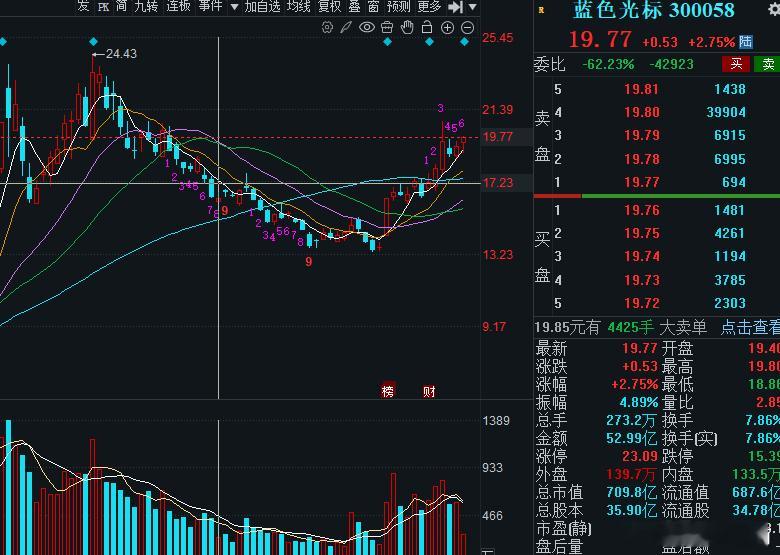Click the stock name 蓝色光标 300058
Viewport: 780px width, 555px height.
pyautogui.click(x=653, y=10)
